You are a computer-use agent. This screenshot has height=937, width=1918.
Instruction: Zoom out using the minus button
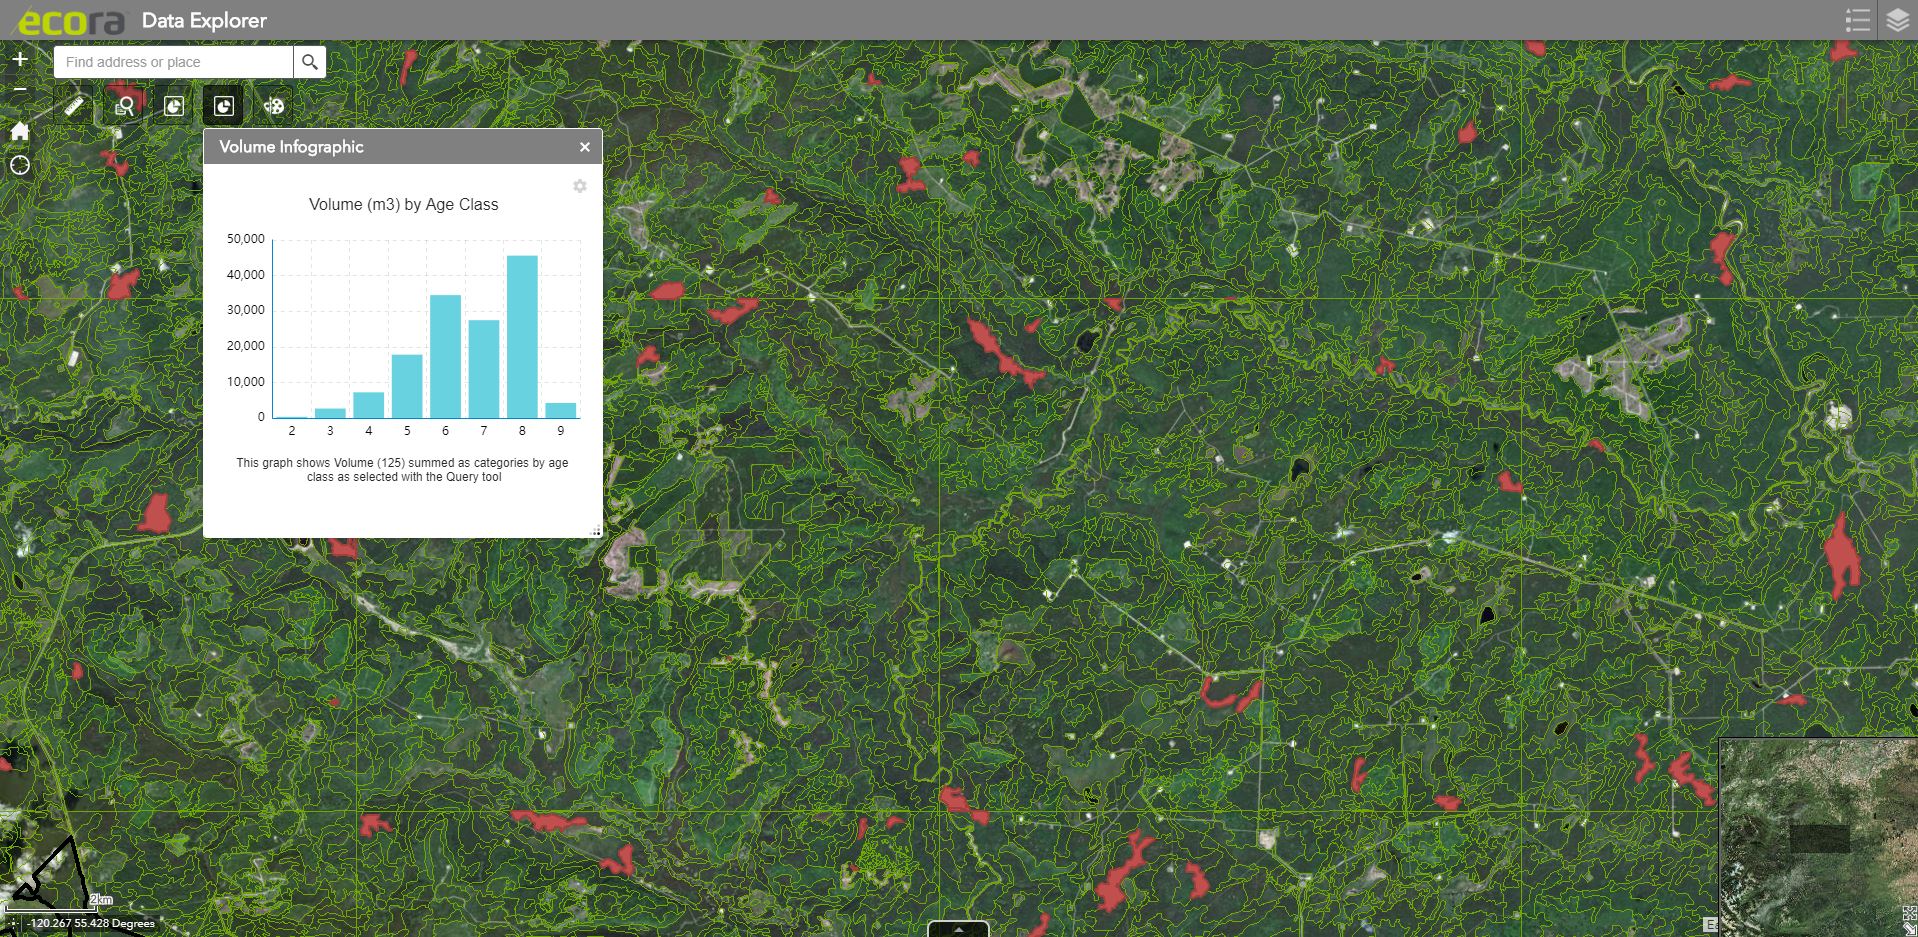(18, 89)
